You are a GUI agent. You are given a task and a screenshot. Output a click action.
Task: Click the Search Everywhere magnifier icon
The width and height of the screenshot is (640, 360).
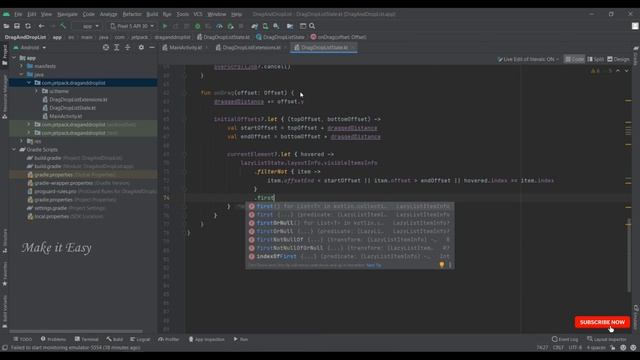pos(312,26)
